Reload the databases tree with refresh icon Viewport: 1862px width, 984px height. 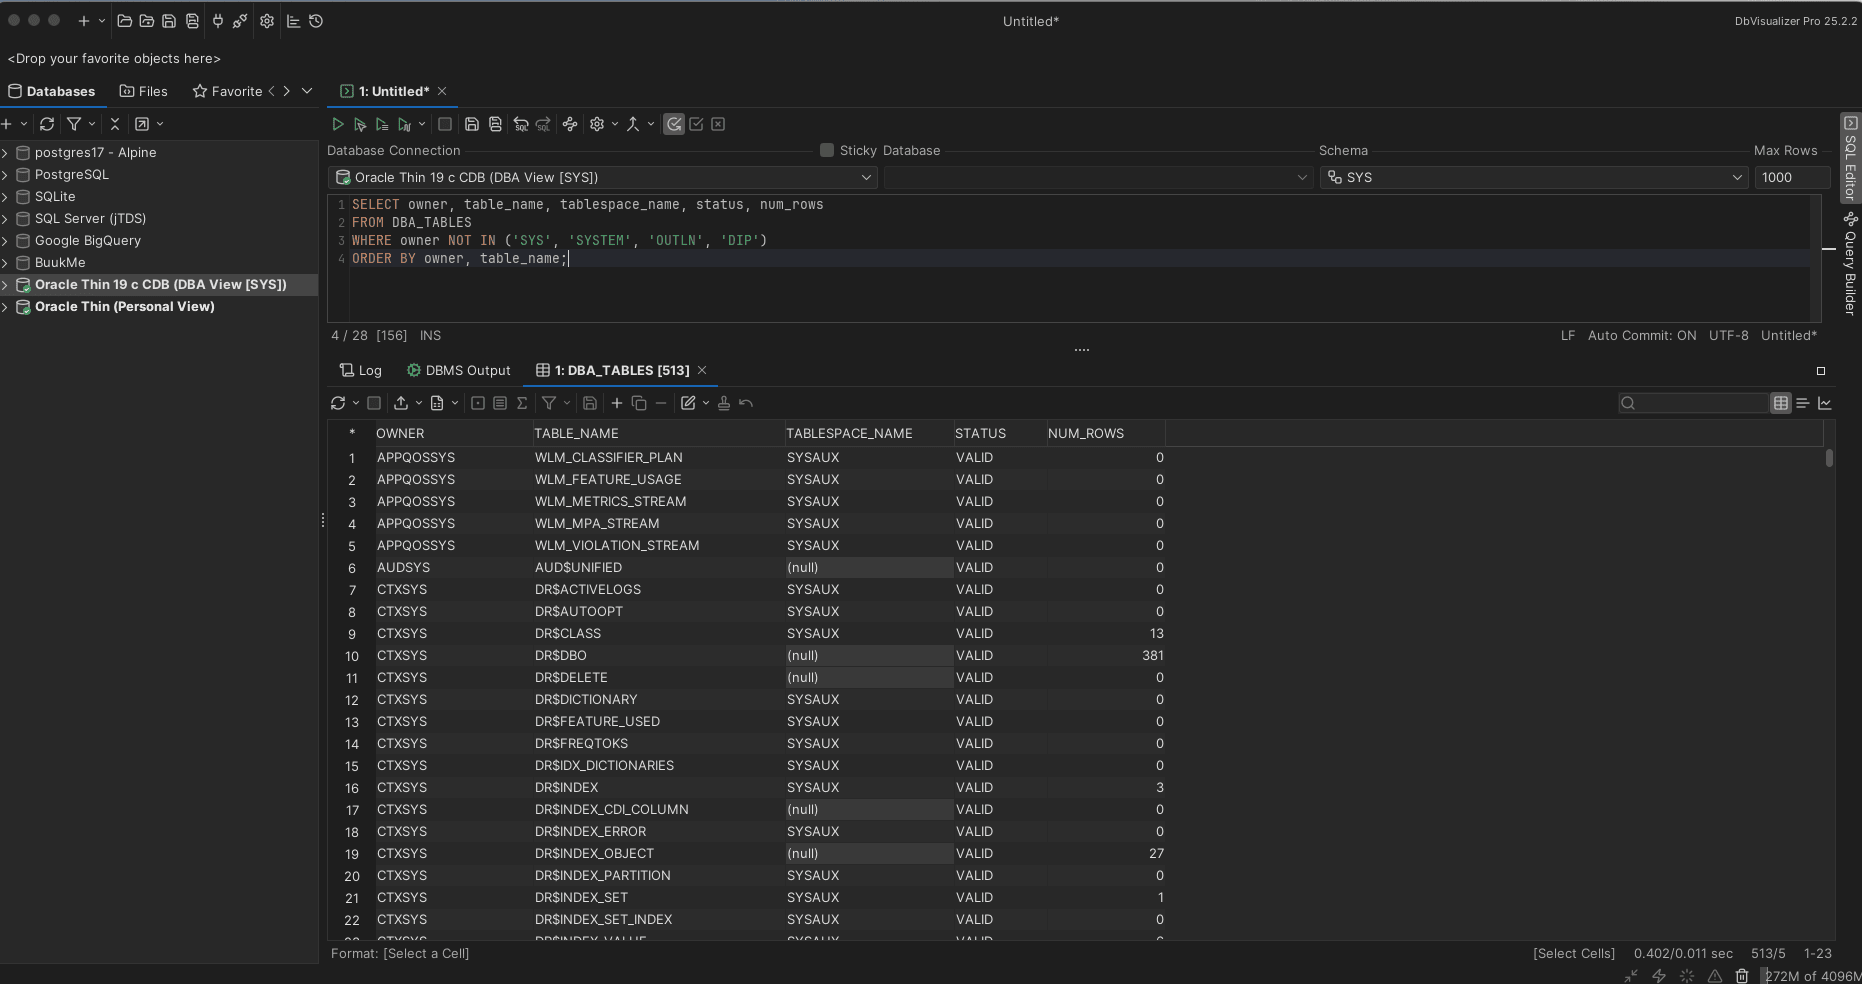click(x=47, y=124)
